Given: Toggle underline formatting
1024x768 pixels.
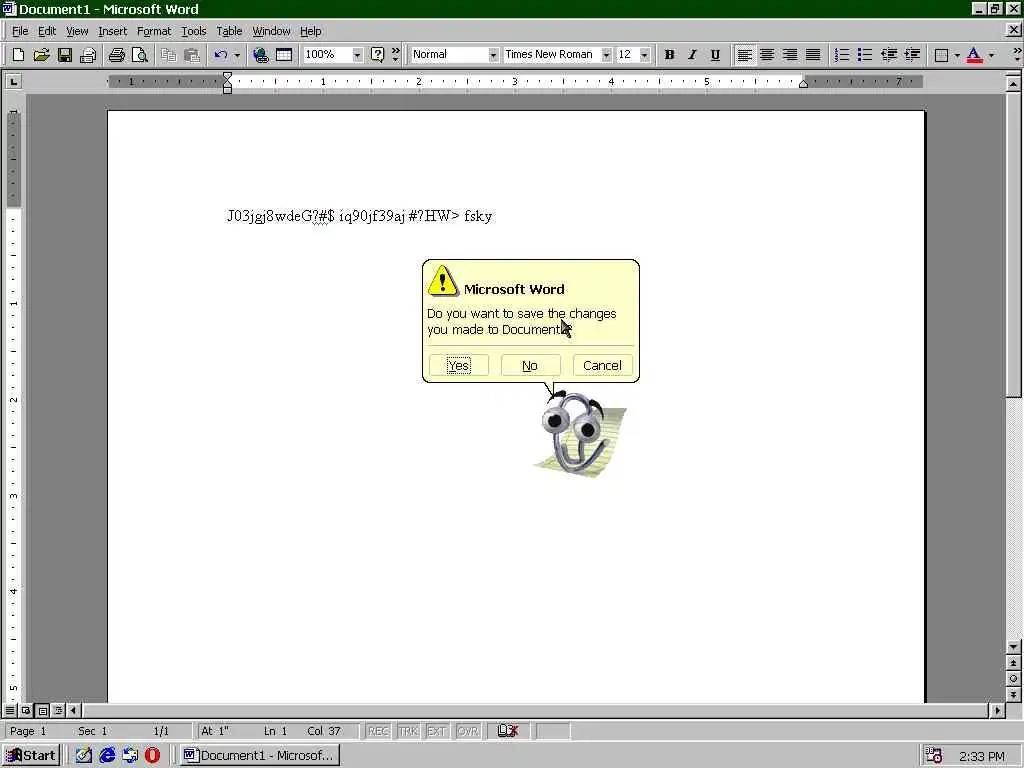Looking at the screenshot, I should [x=715, y=55].
